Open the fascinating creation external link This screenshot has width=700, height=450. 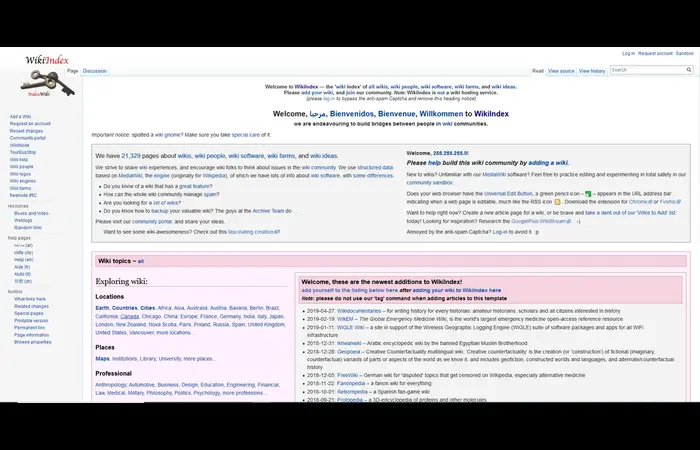pyautogui.click(x=254, y=232)
